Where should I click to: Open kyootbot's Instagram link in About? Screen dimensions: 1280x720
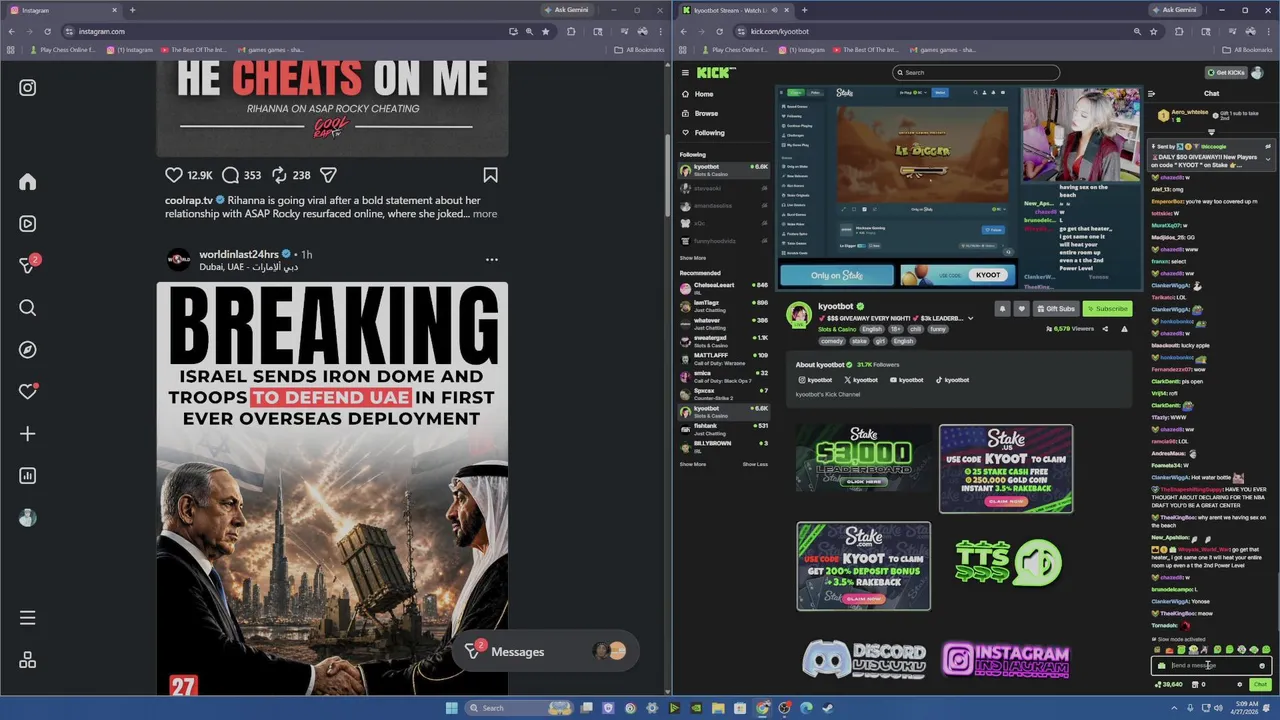pos(815,380)
